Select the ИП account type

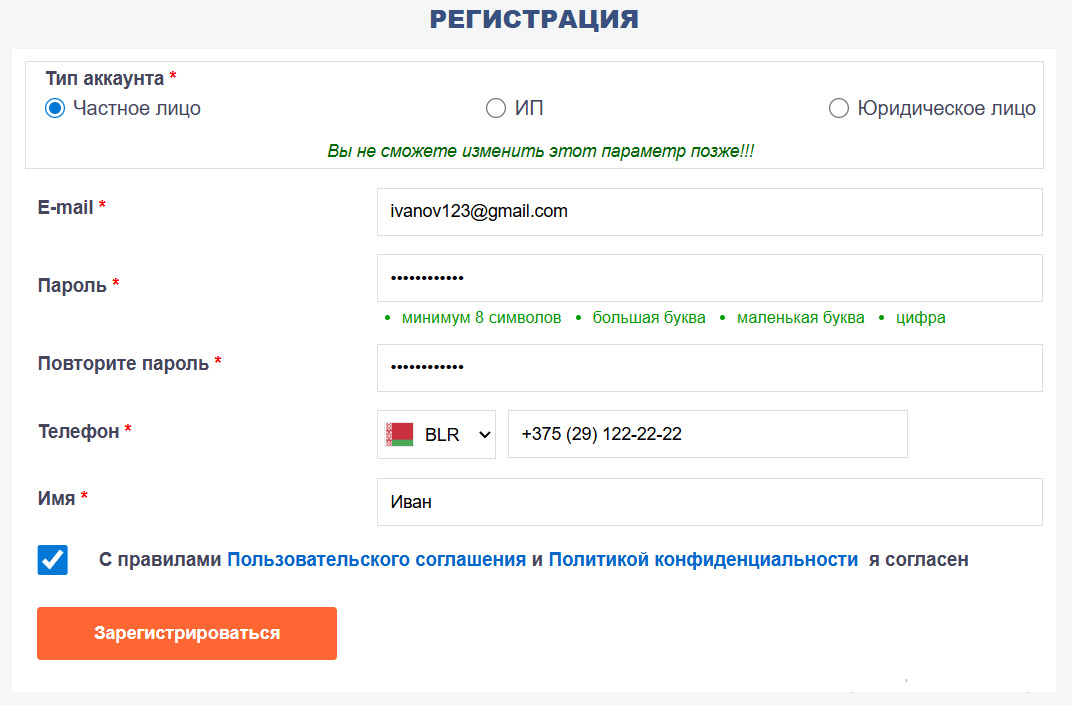pos(495,108)
